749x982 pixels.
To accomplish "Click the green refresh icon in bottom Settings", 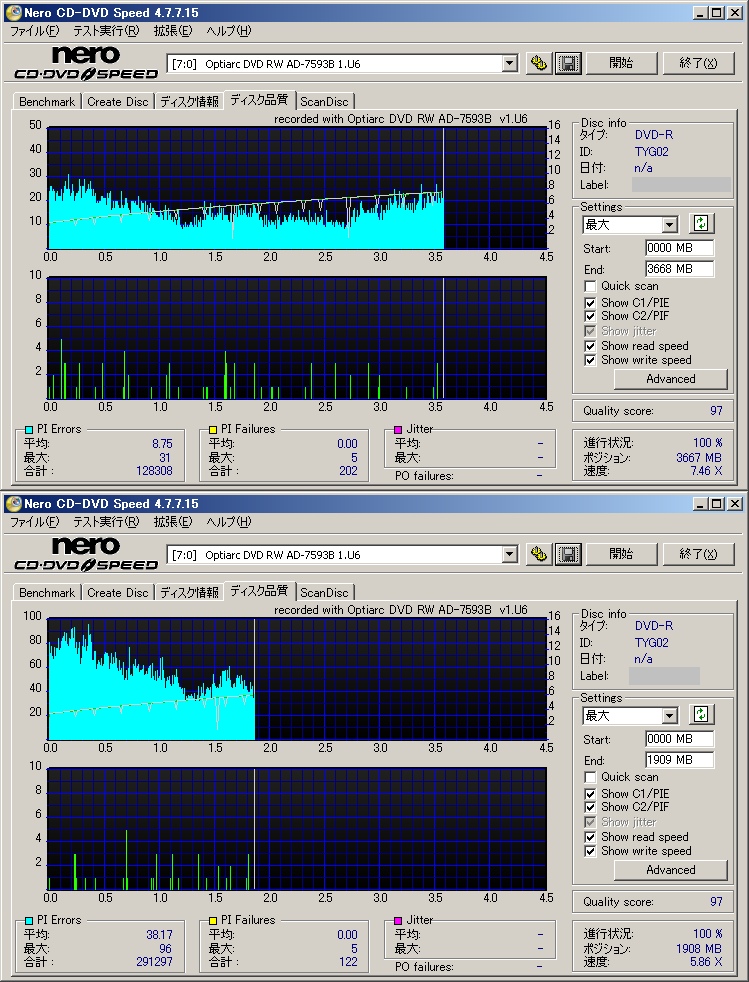I will pos(701,715).
